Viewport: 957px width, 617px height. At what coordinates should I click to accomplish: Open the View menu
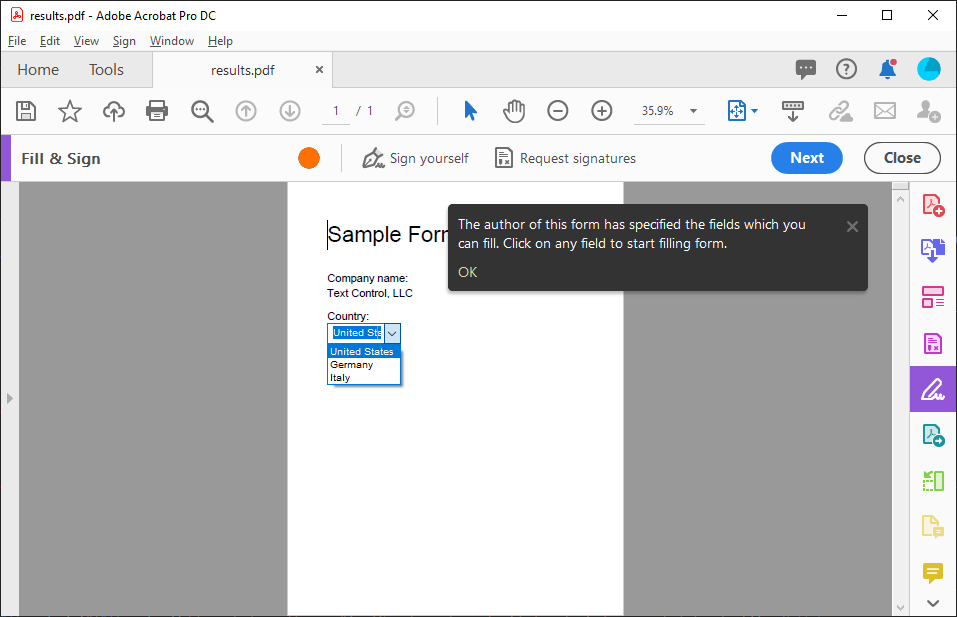[86, 41]
